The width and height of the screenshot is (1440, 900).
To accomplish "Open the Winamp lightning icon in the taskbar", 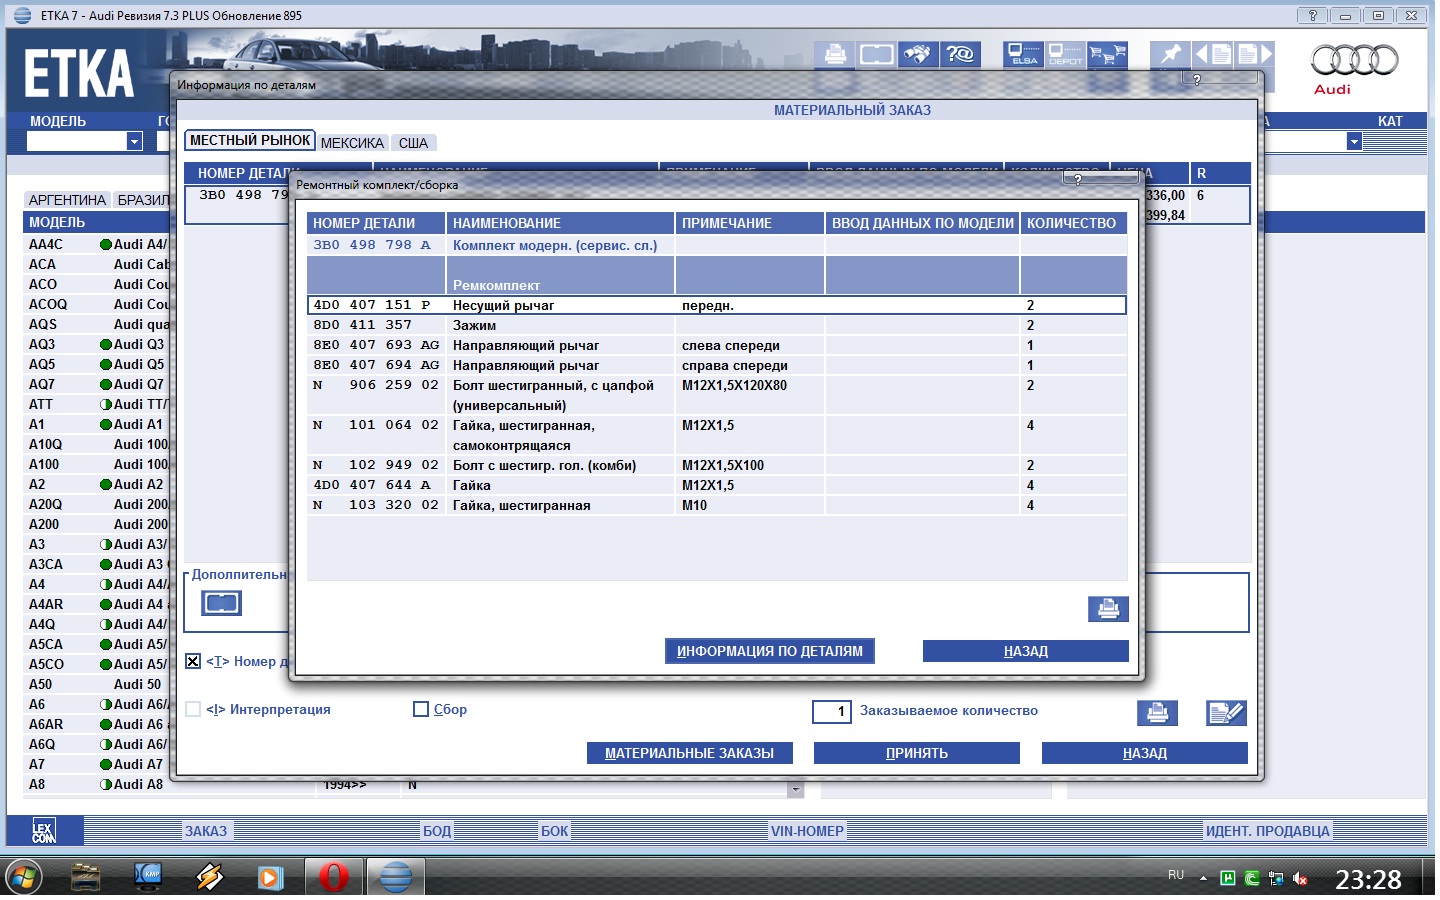I will pyautogui.click(x=210, y=877).
